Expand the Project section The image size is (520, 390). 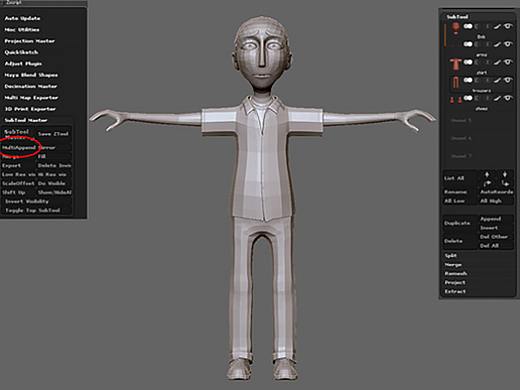pyautogui.click(x=455, y=282)
